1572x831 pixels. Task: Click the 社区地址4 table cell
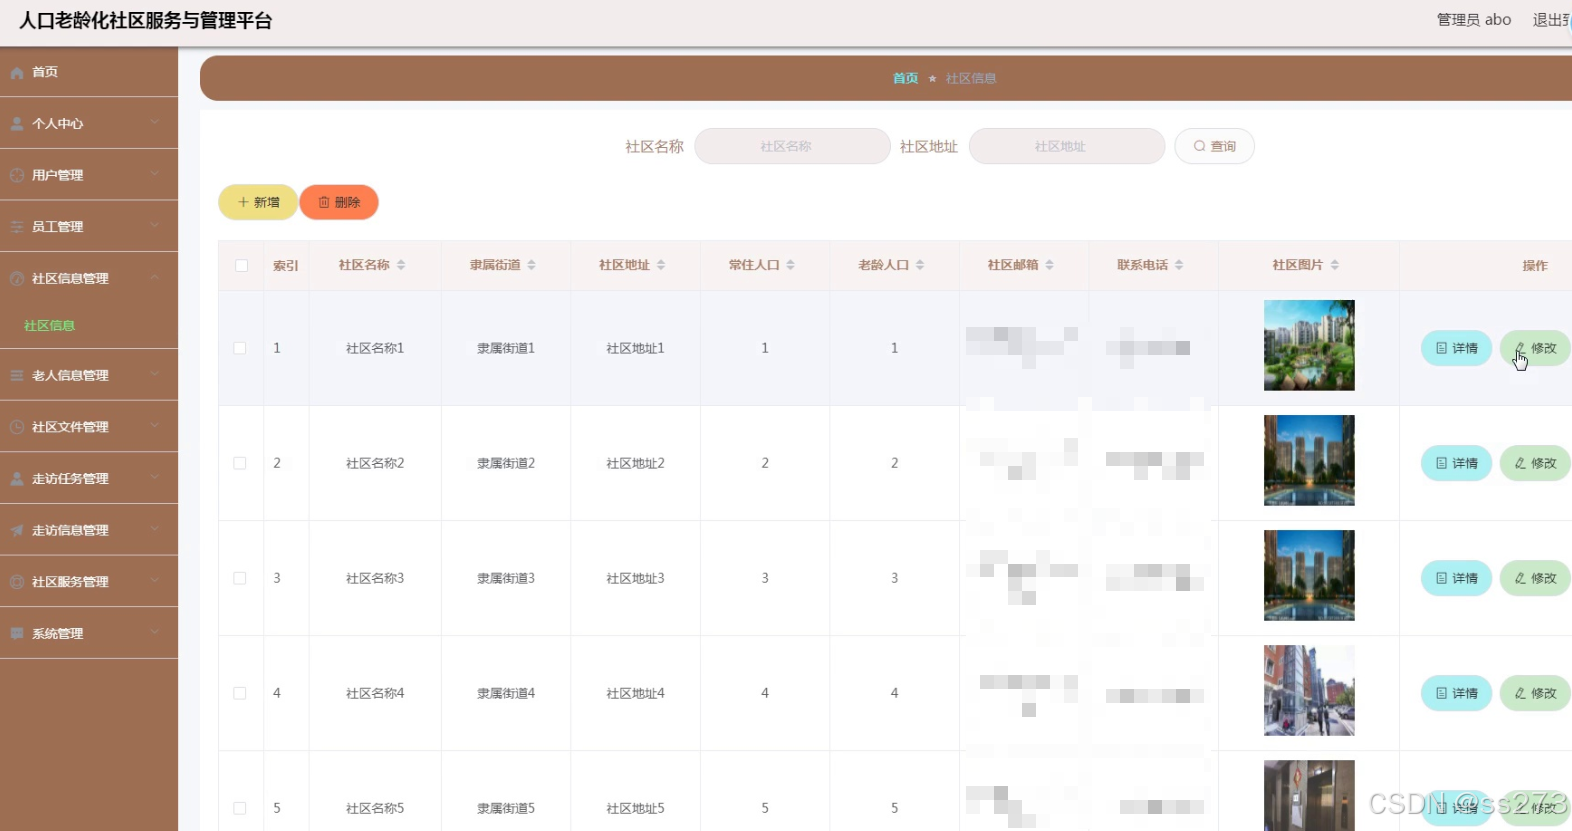(x=635, y=693)
